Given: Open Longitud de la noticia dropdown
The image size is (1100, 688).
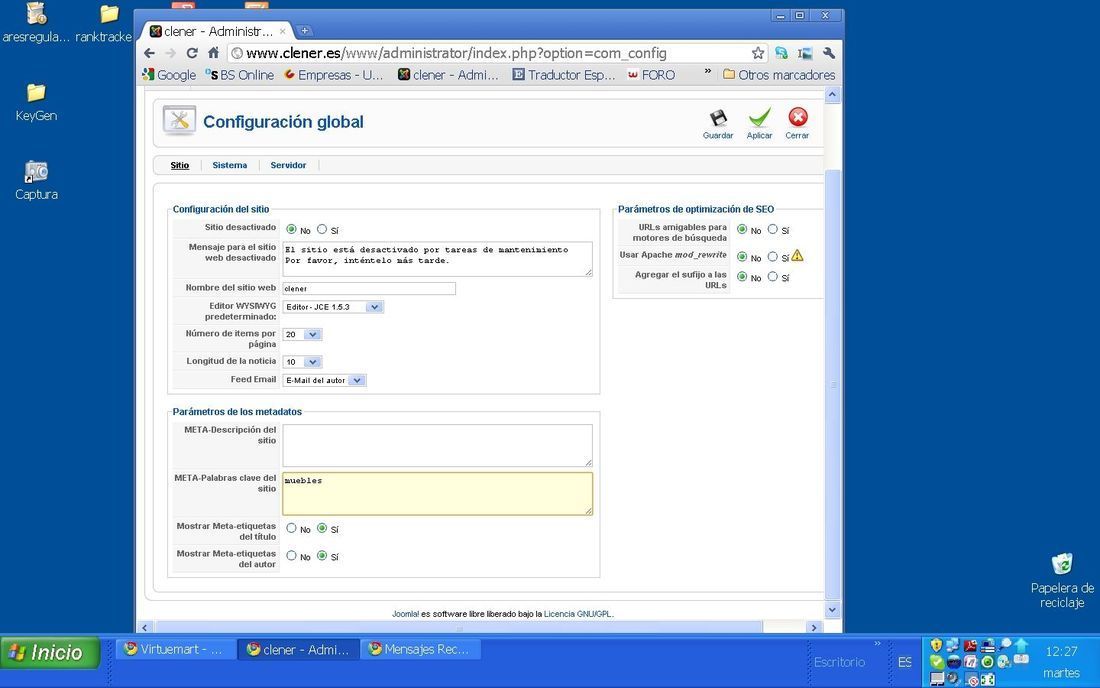Looking at the screenshot, I should [302, 362].
